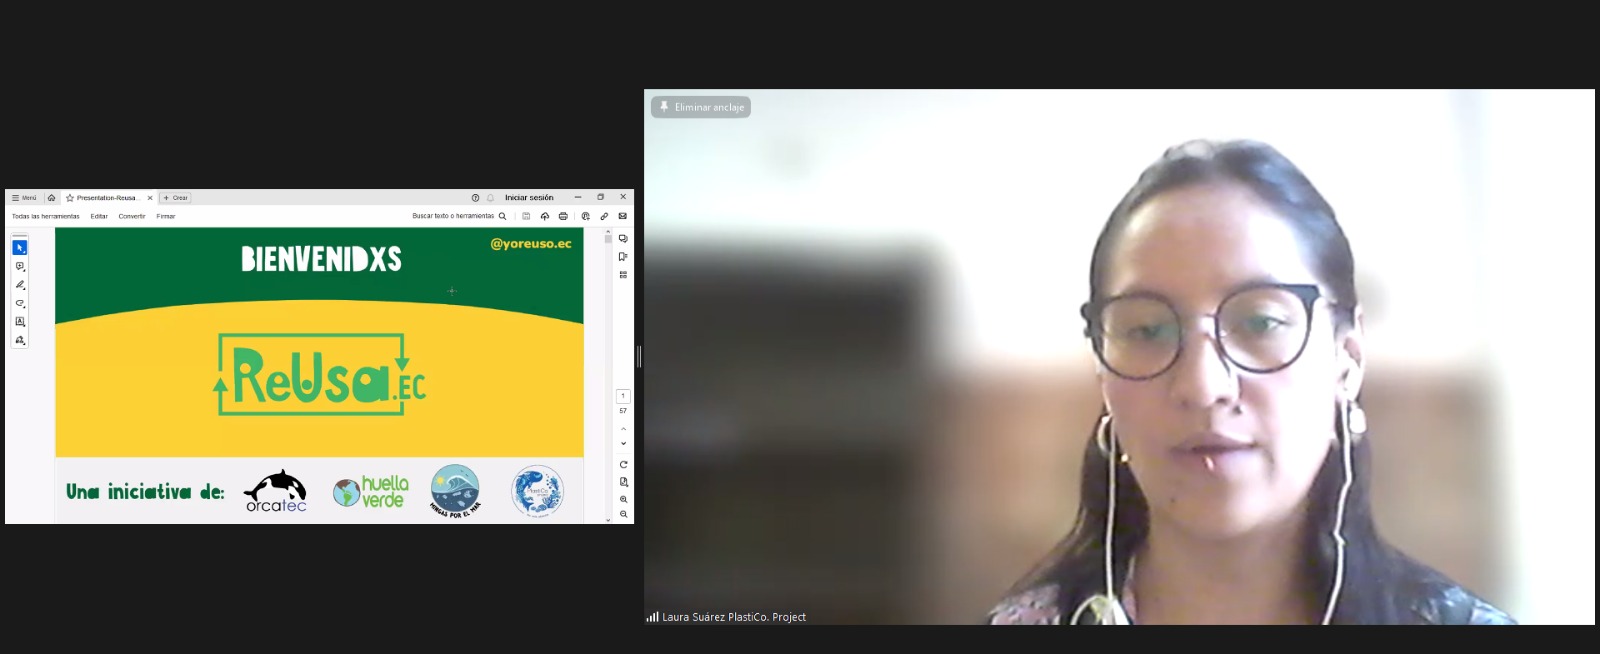Click Laura Suárez PlastiCo. Project name label
Screen dimensions: 1600x654
[733, 617]
